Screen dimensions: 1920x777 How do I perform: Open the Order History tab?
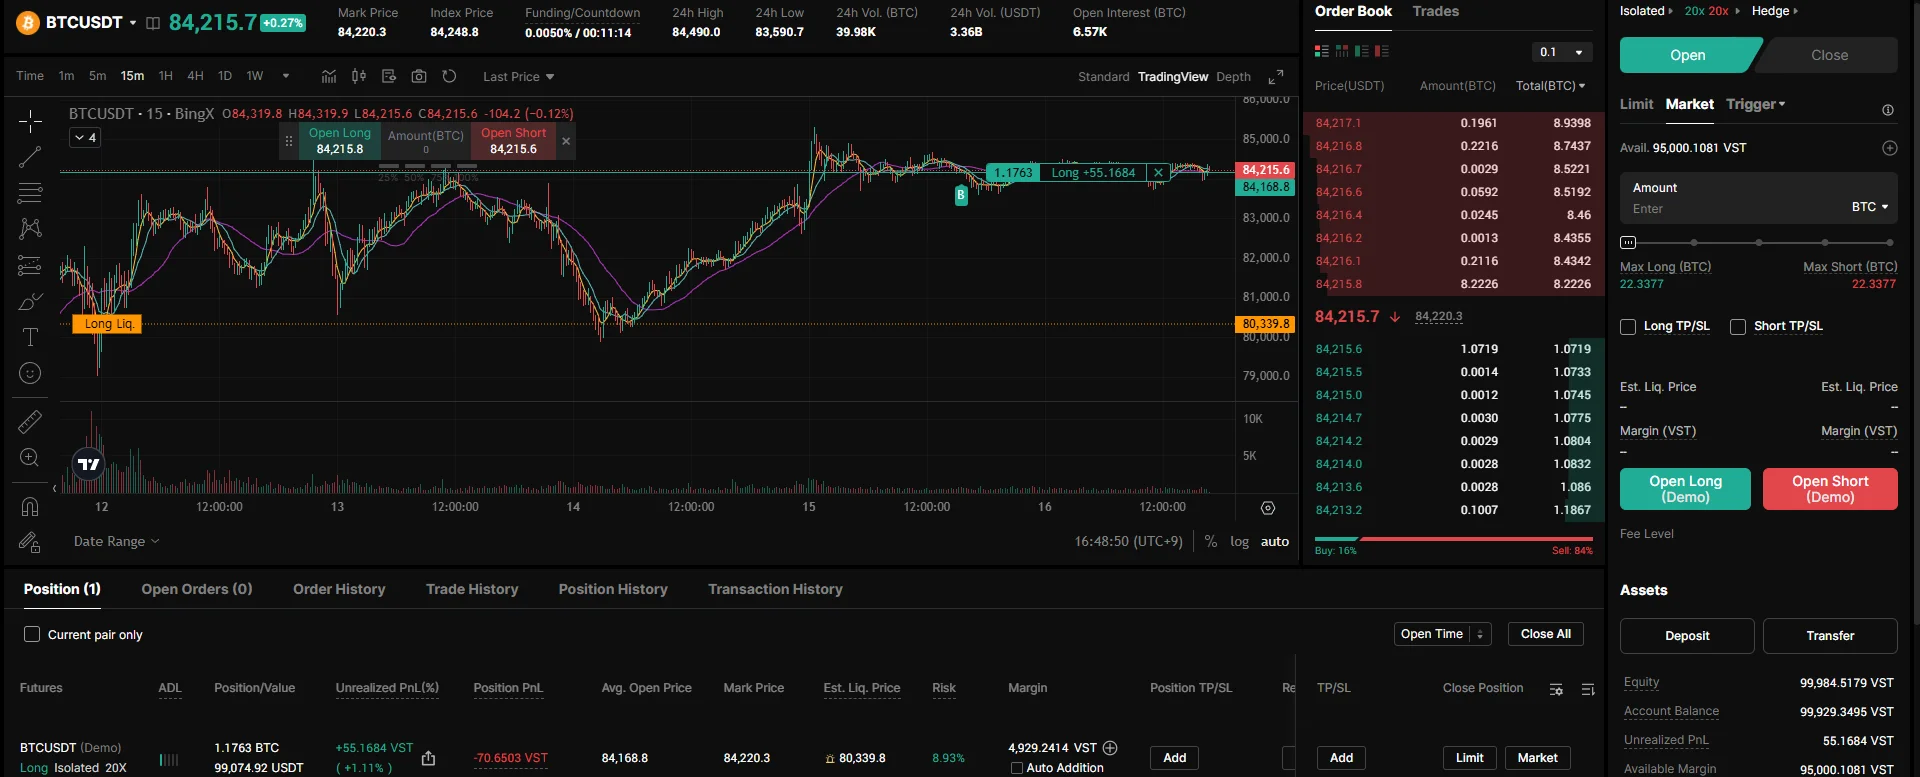339,589
